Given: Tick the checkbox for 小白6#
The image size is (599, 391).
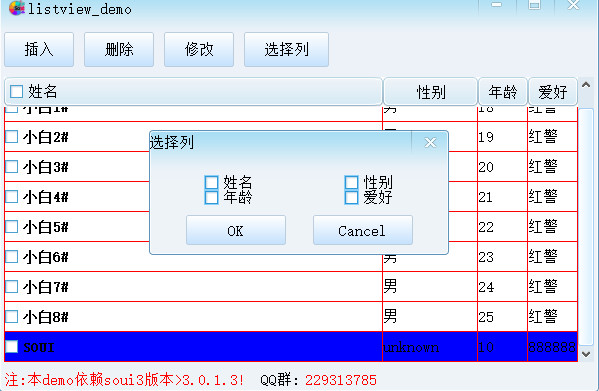Looking at the screenshot, I should click(12, 257).
